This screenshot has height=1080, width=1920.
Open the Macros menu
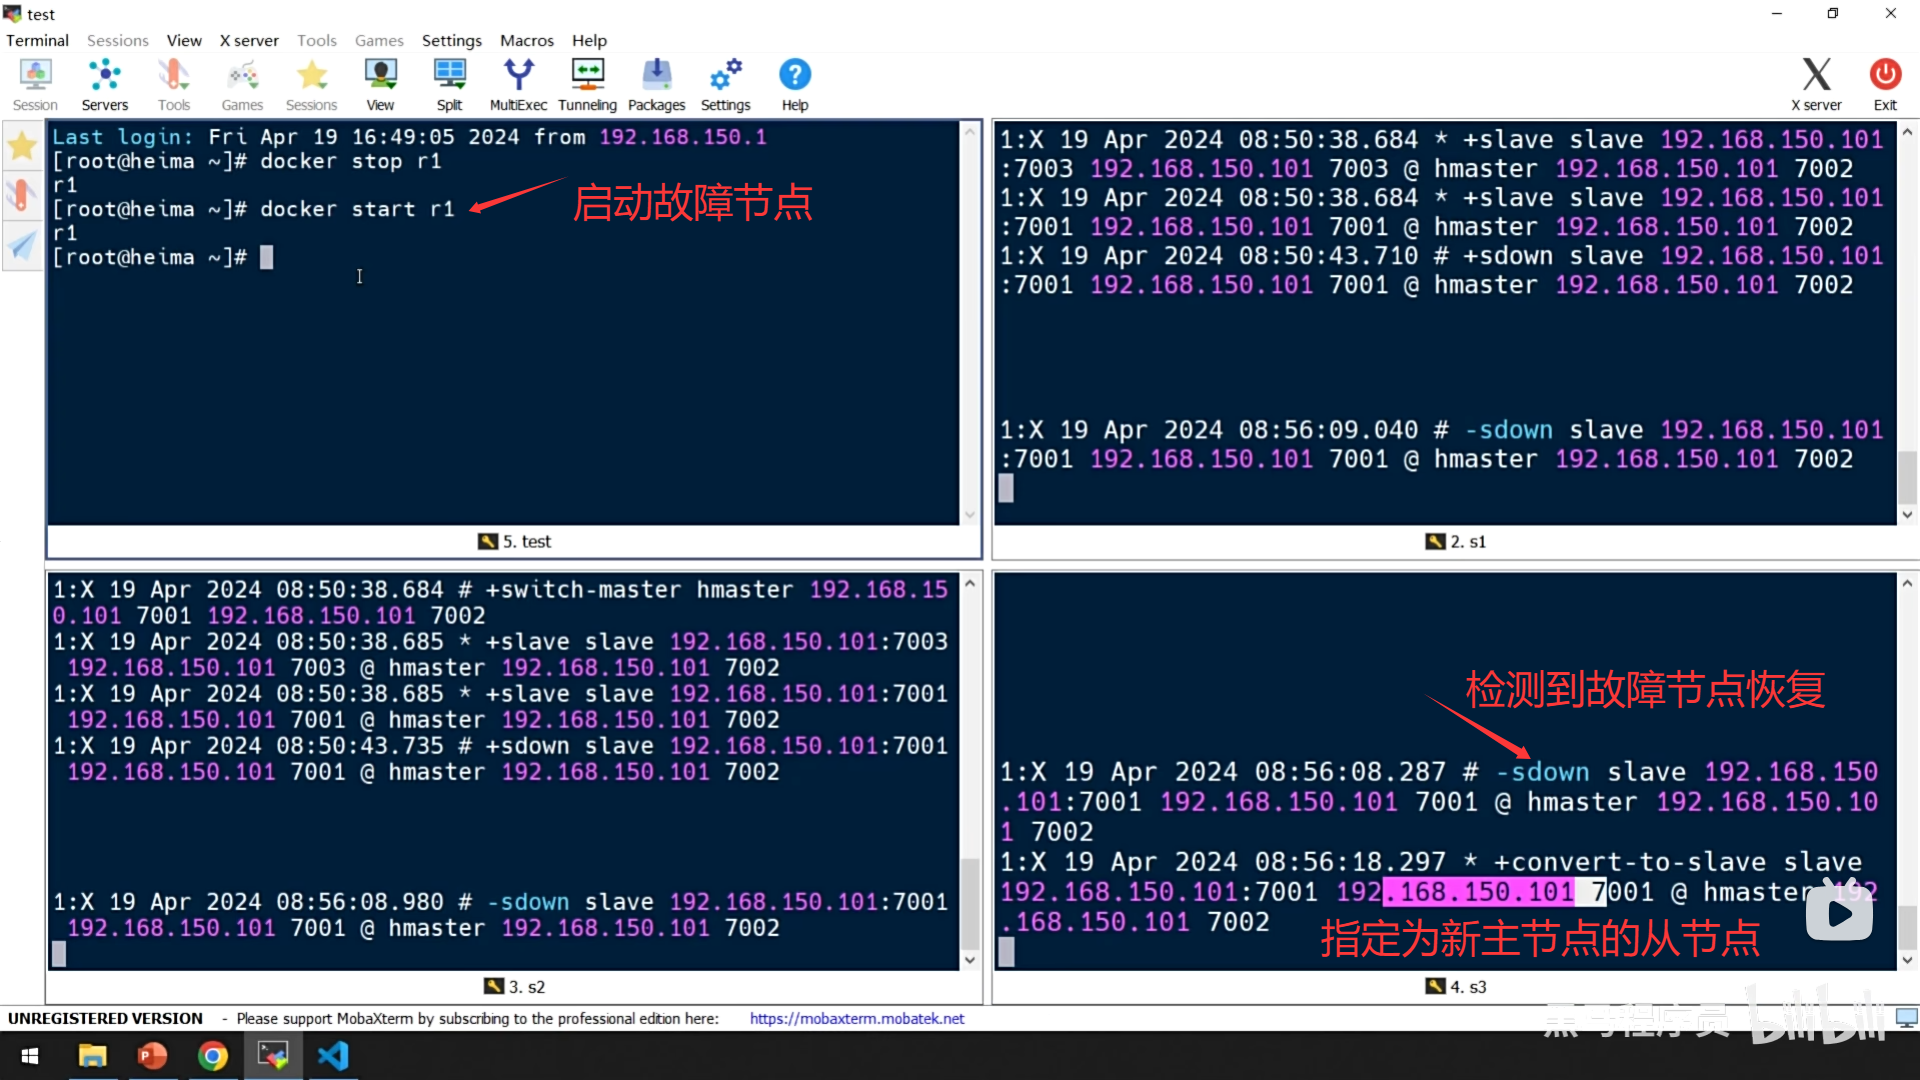pyautogui.click(x=526, y=40)
